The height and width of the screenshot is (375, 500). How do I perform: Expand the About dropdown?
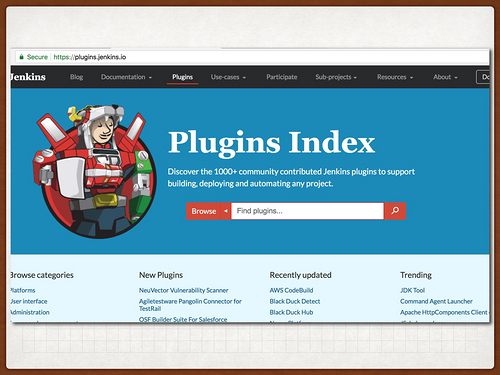[x=445, y=77]
